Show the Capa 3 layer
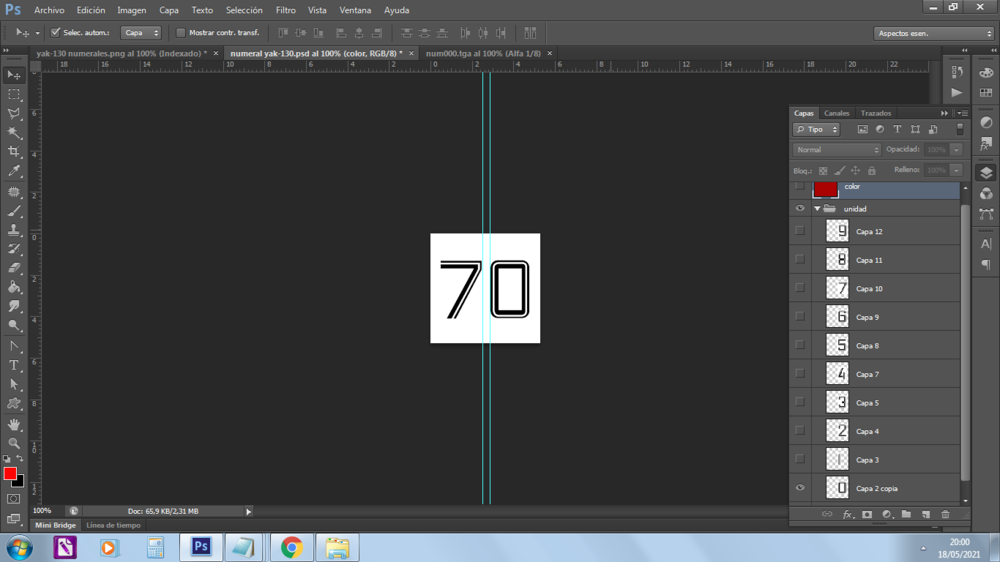 point(800,459)
